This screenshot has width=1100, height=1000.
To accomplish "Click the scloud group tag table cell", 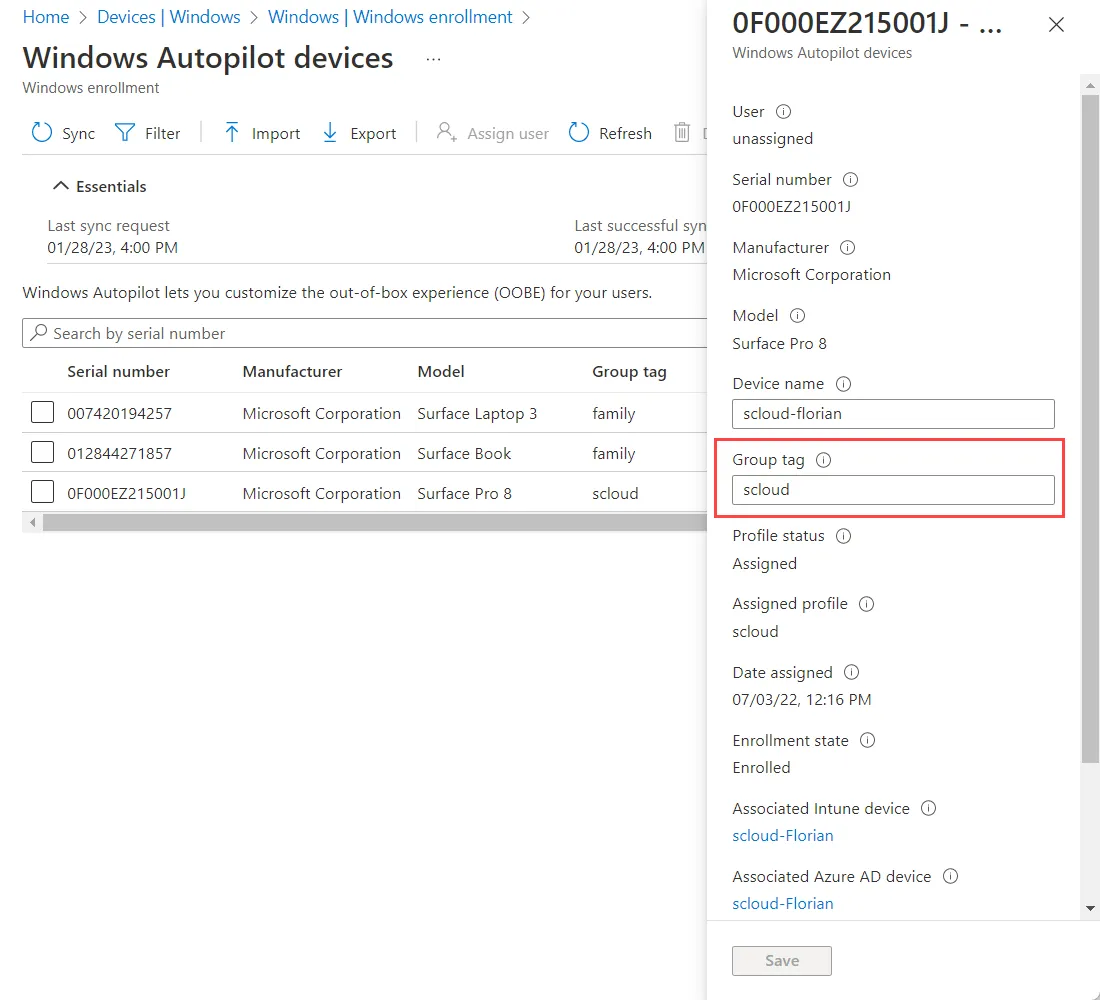I will point(615,493).
